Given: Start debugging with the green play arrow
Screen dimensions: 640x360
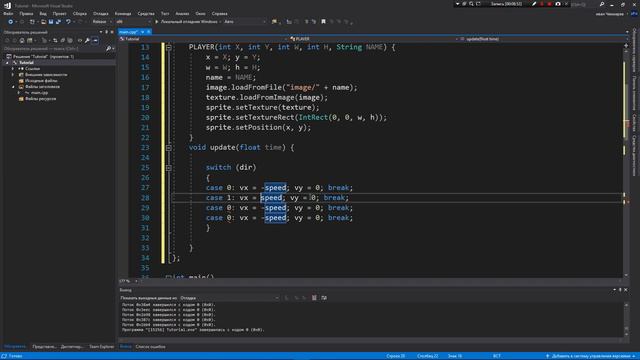Looking at the screenshot, I should pos(156,22).
